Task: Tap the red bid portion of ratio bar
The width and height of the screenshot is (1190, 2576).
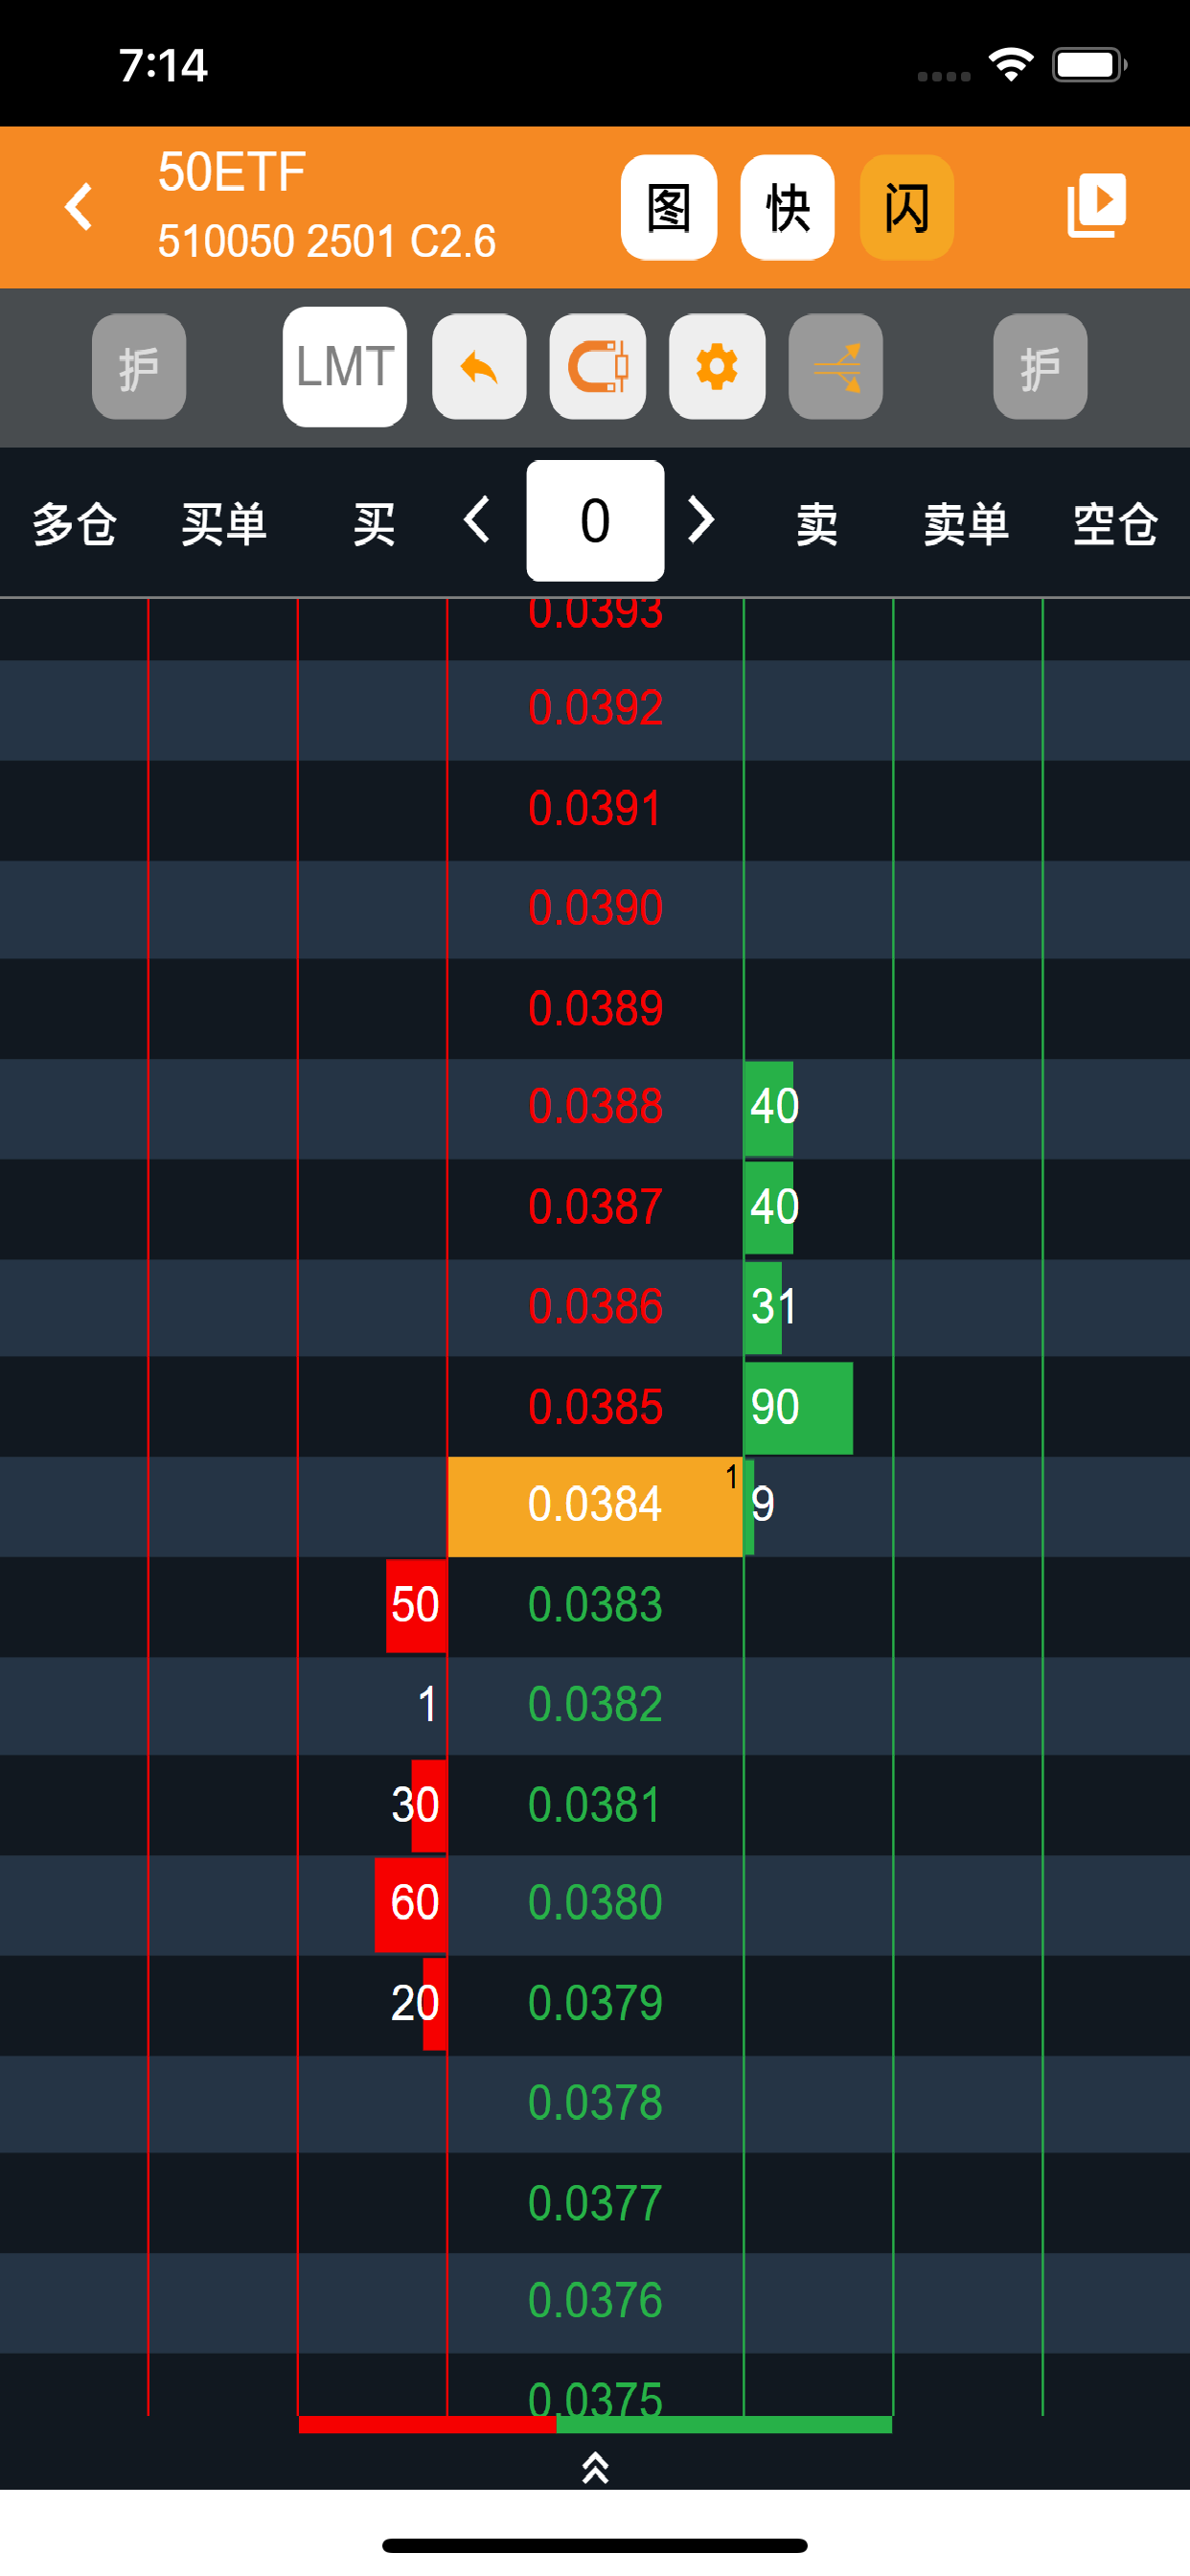Action: [427, 2424]
